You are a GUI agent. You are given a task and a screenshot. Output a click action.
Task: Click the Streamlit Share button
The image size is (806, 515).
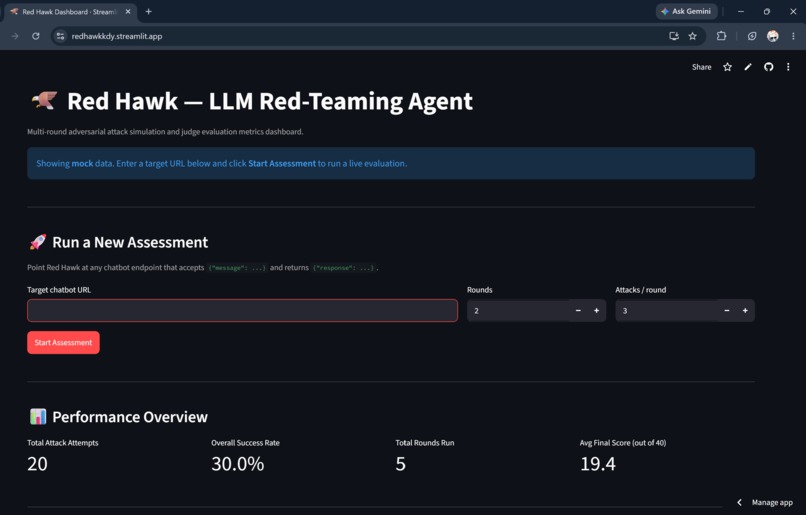coord(701,67)
